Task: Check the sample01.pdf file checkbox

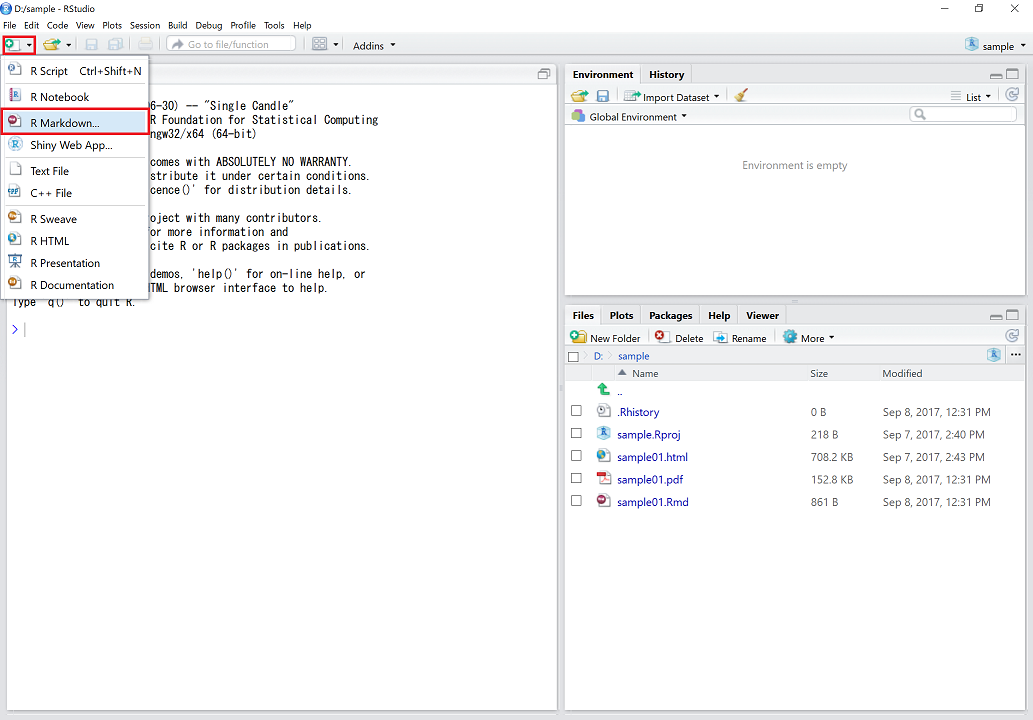Action: tap(576, 478)
